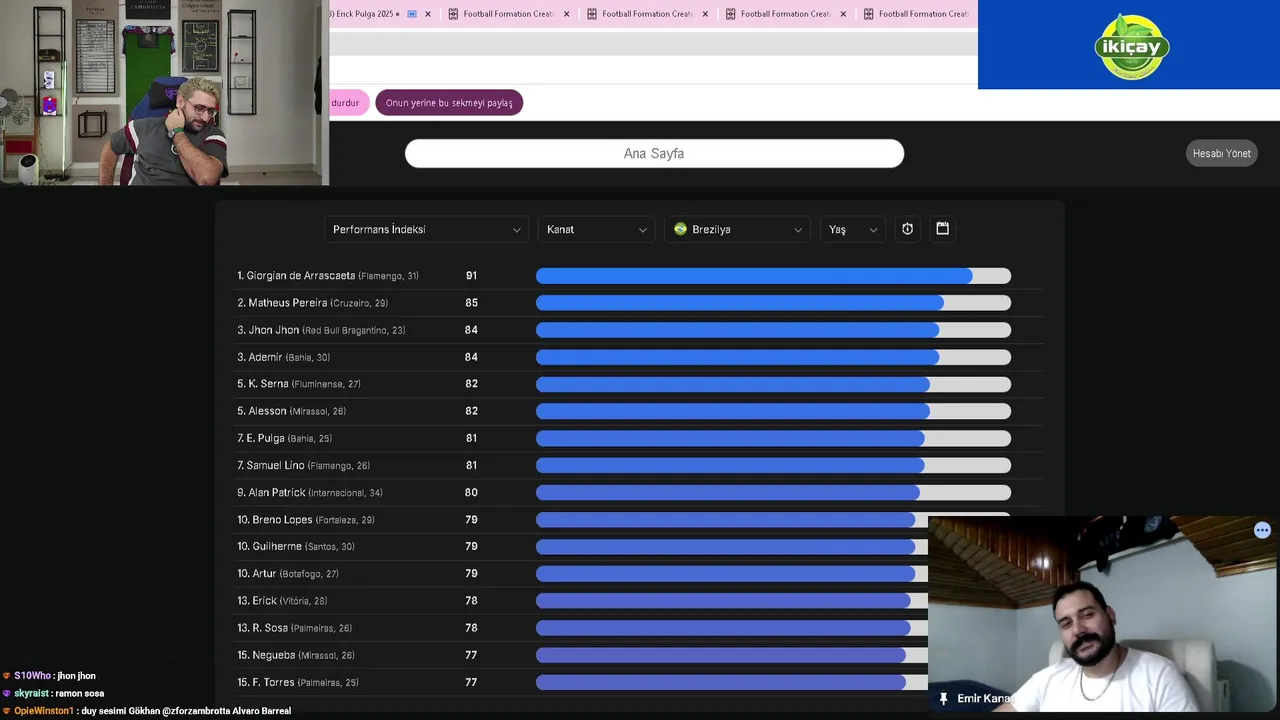This screenshot has width=1280, height=720.
Task: Select player Artur of Botafogo
Action: (580, 574)
